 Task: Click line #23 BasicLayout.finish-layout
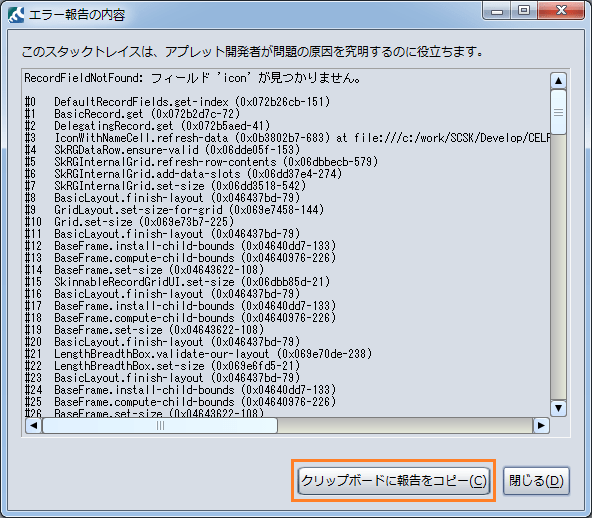point(162,378)
